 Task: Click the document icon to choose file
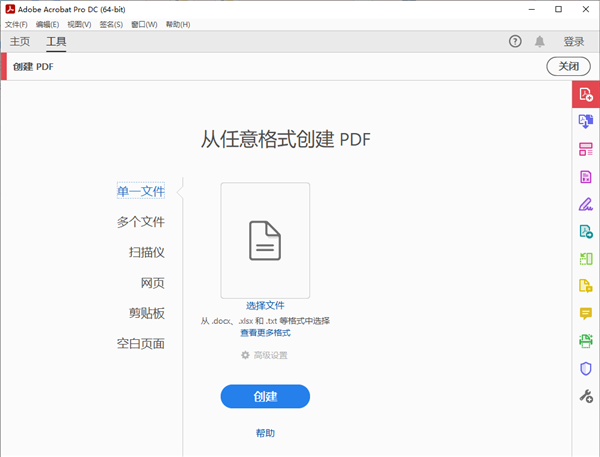click(x=265, y=240)
